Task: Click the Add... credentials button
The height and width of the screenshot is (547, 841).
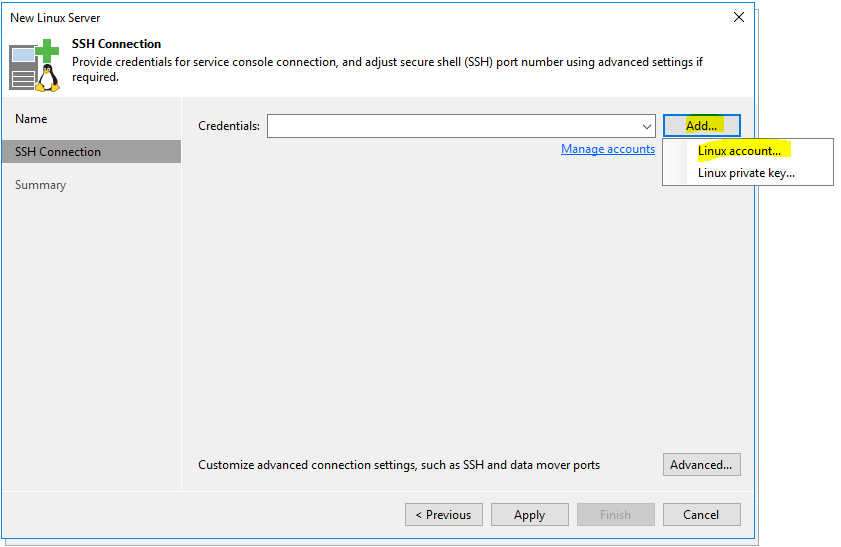Action: point(702,125)
